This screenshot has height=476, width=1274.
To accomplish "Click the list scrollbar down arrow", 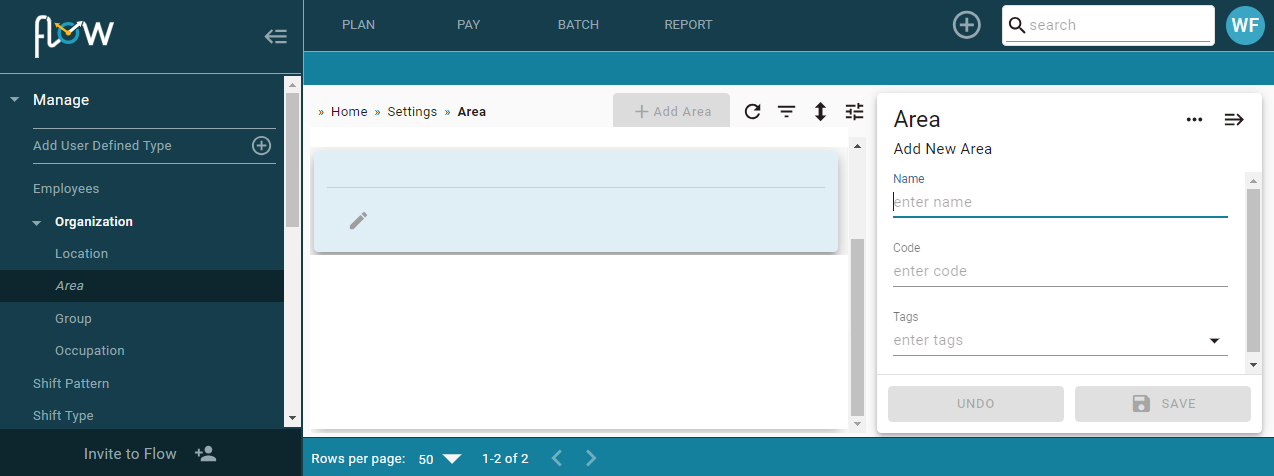I will pyautogui.click(x=857, y=424).
